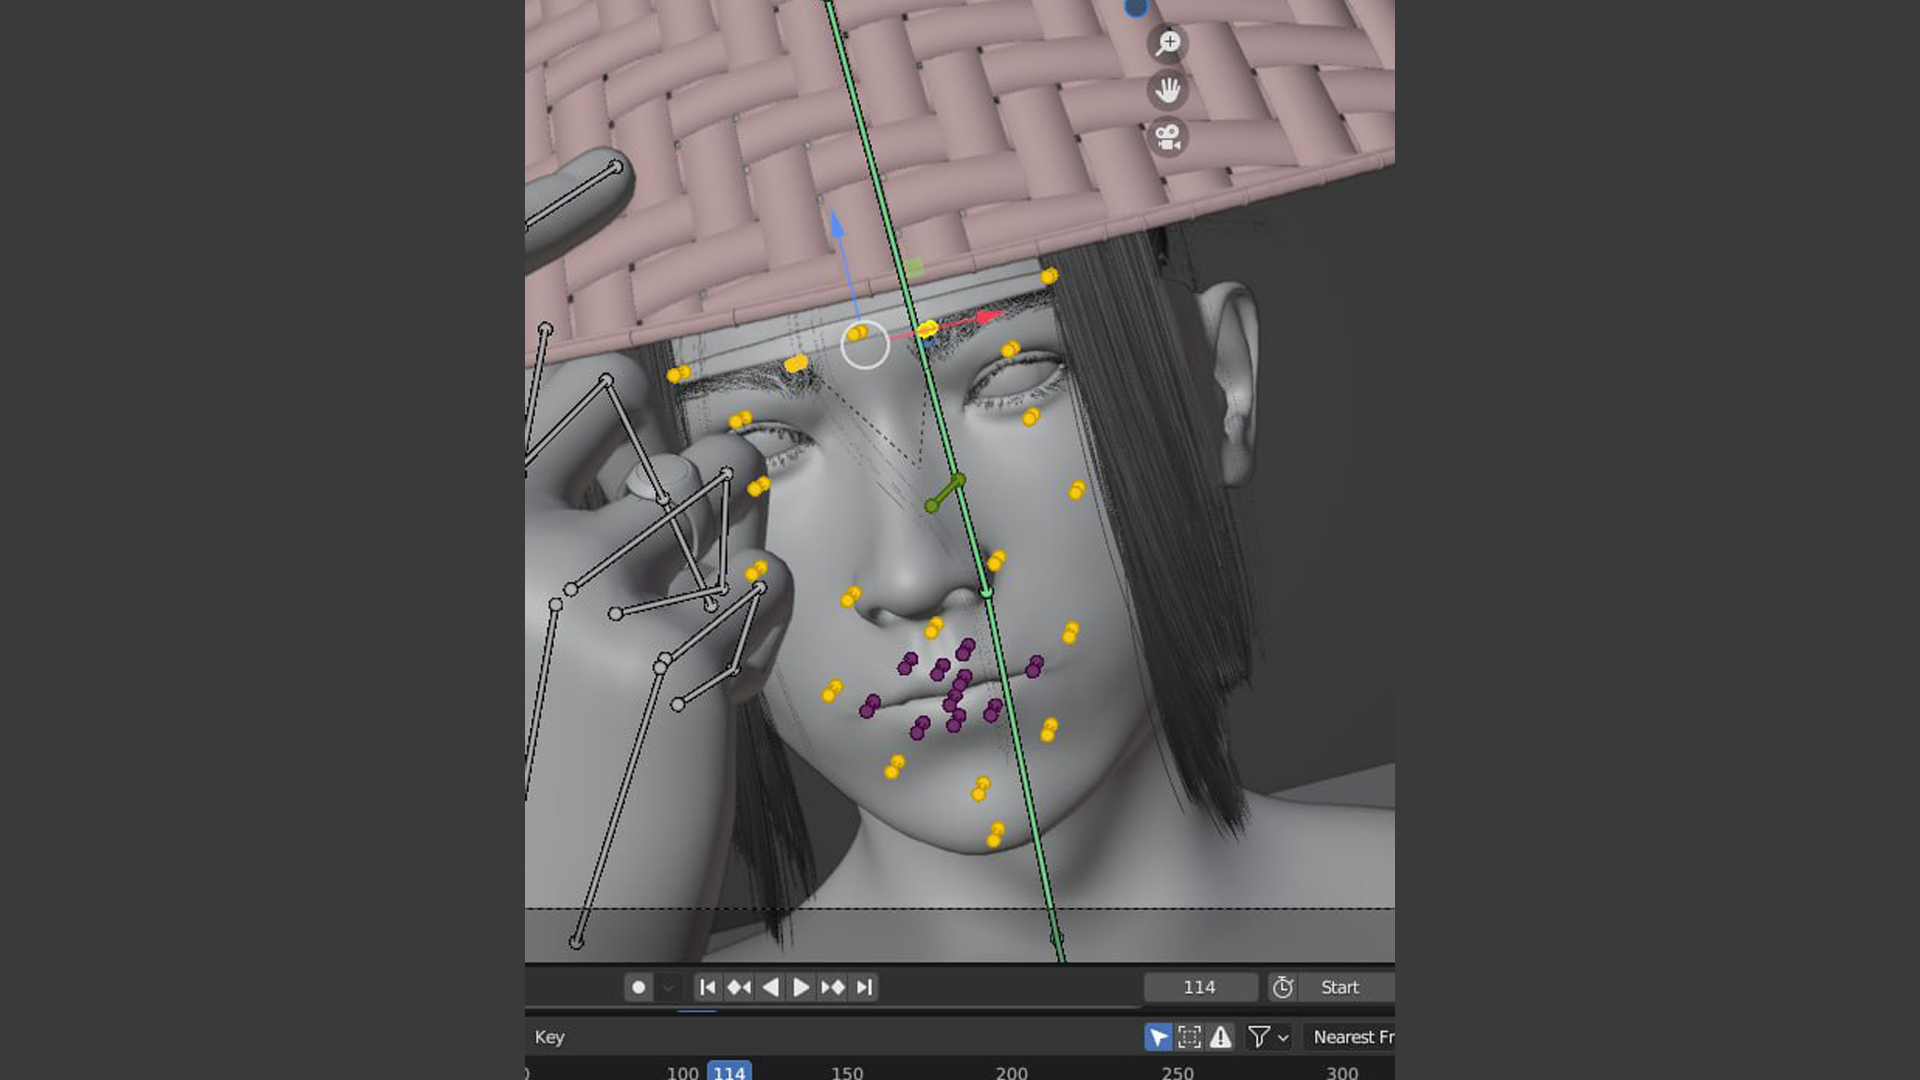
Task: Jump to next keyframe
Action: (833, 987)
